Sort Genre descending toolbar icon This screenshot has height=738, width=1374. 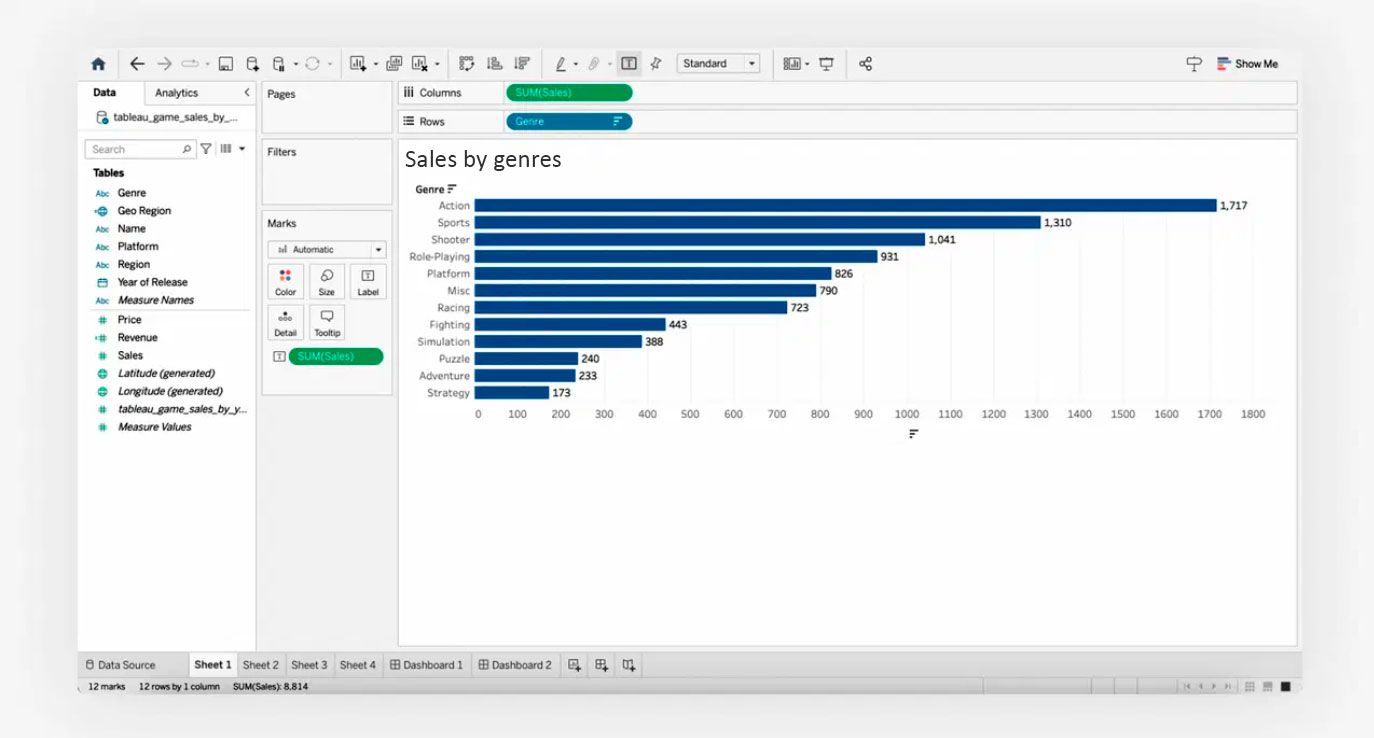pos(521,64)
